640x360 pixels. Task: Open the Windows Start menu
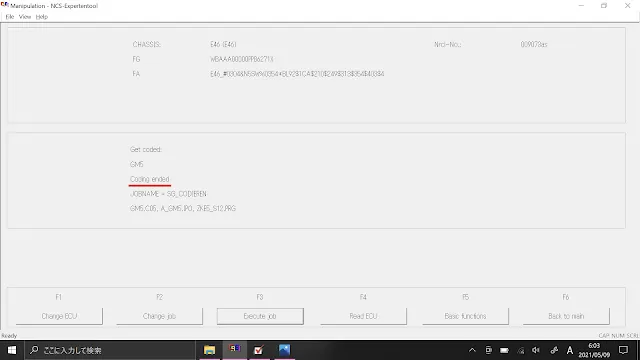[12, 350]
